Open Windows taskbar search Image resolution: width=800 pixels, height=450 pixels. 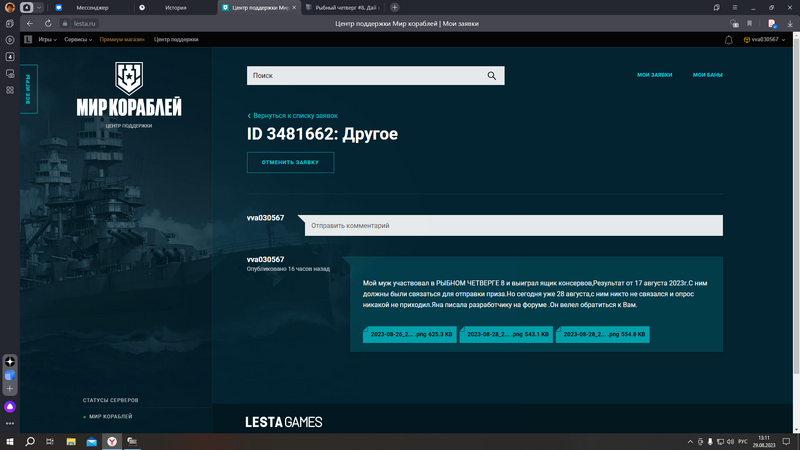[x=30, y=441]
